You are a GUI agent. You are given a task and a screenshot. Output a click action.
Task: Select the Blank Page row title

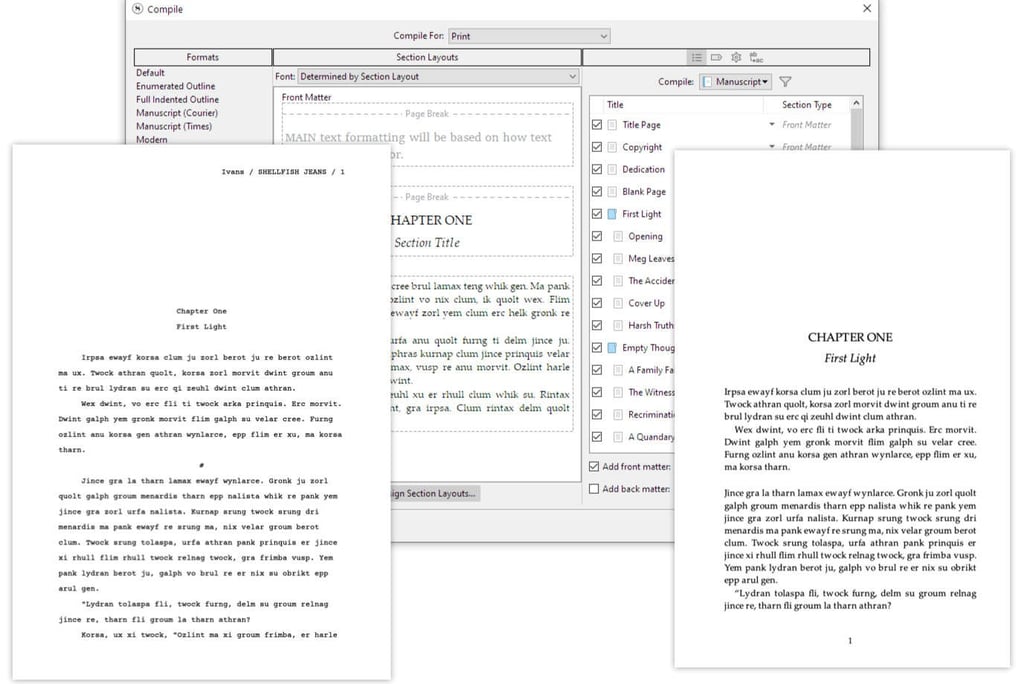(x=644, y=191)
